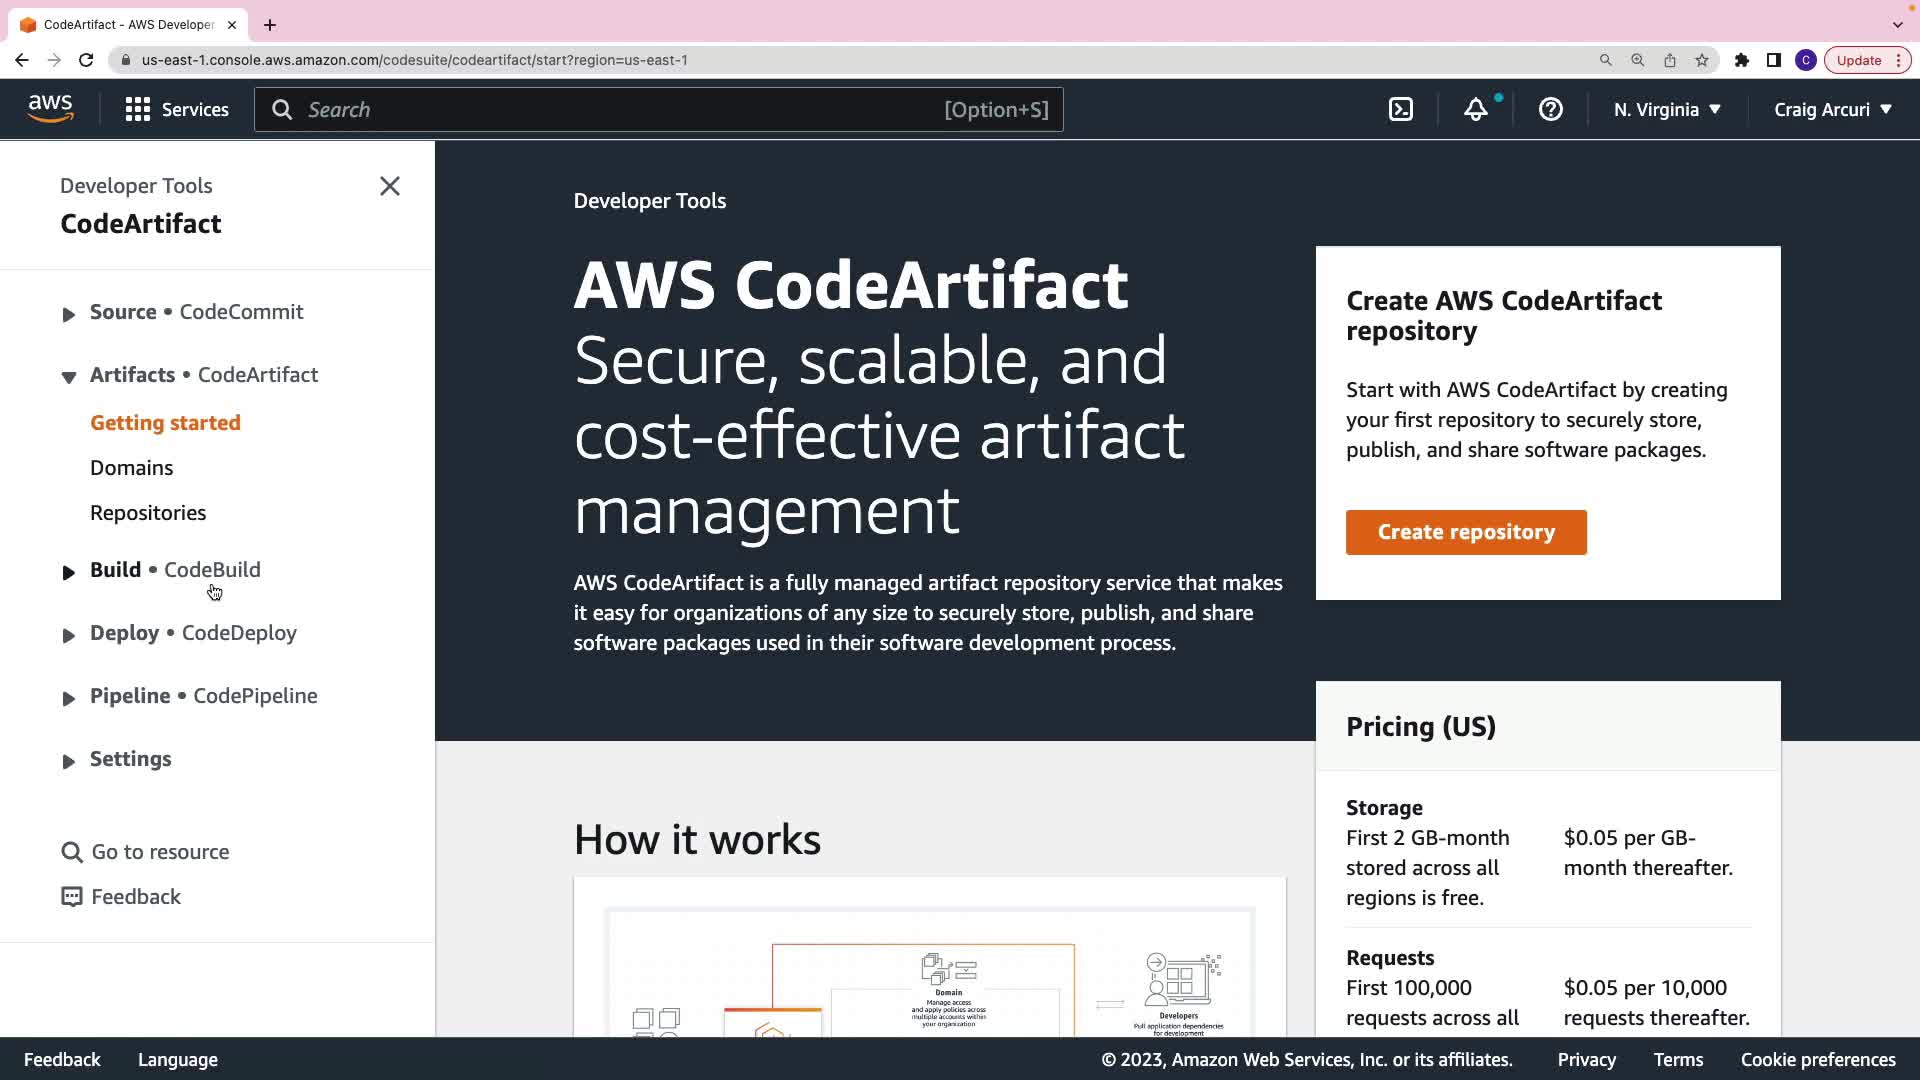
Task: Open Cookie preferences in the footer
Action: (x=1817, y=1059)
